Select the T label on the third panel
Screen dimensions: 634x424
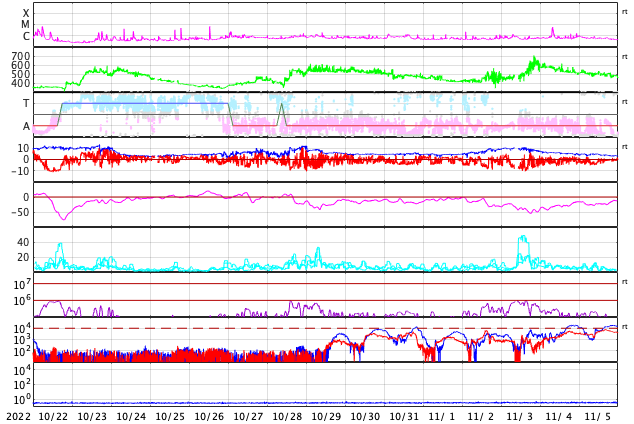click(26, 103)
